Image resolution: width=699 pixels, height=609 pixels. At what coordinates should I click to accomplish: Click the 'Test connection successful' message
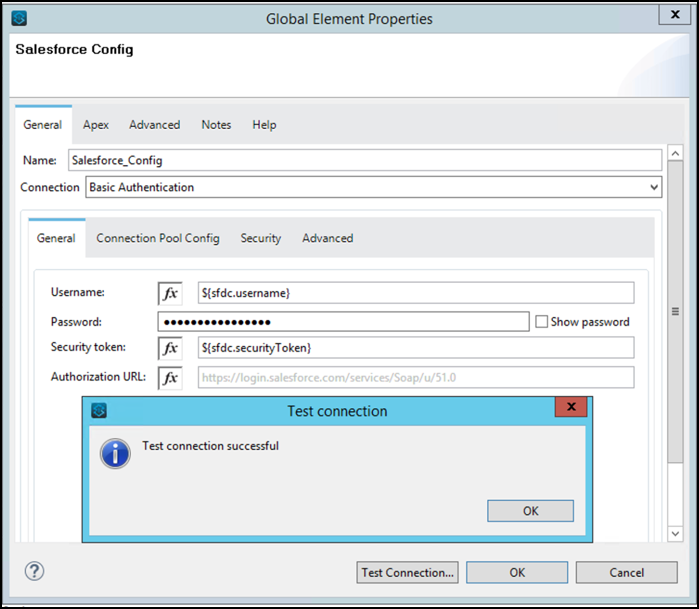click(210, 446)
